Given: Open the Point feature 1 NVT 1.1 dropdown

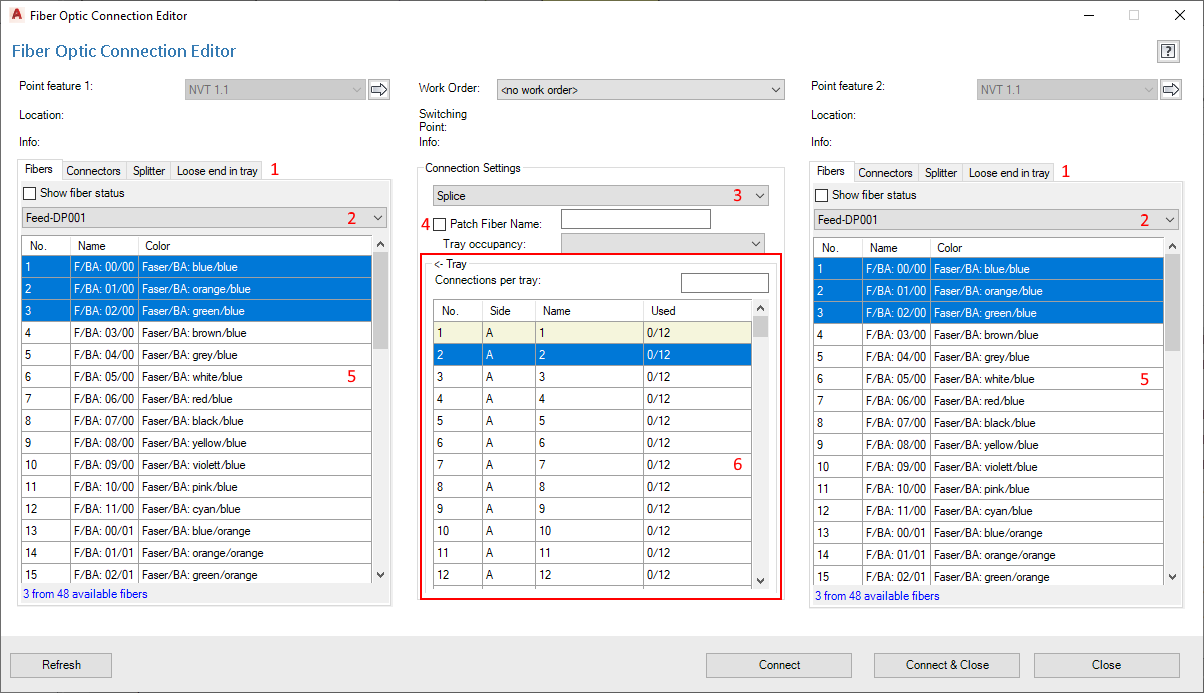Looking at the screenshot, I should [x=275, y=90].
